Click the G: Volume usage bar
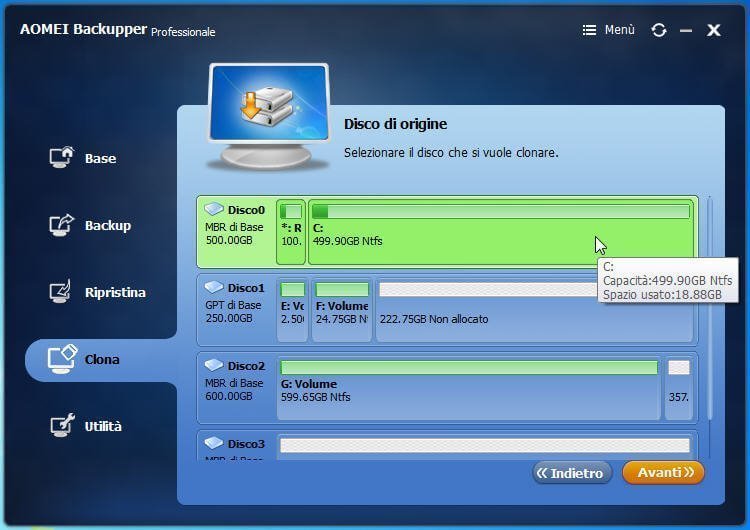 click(469, 367)
